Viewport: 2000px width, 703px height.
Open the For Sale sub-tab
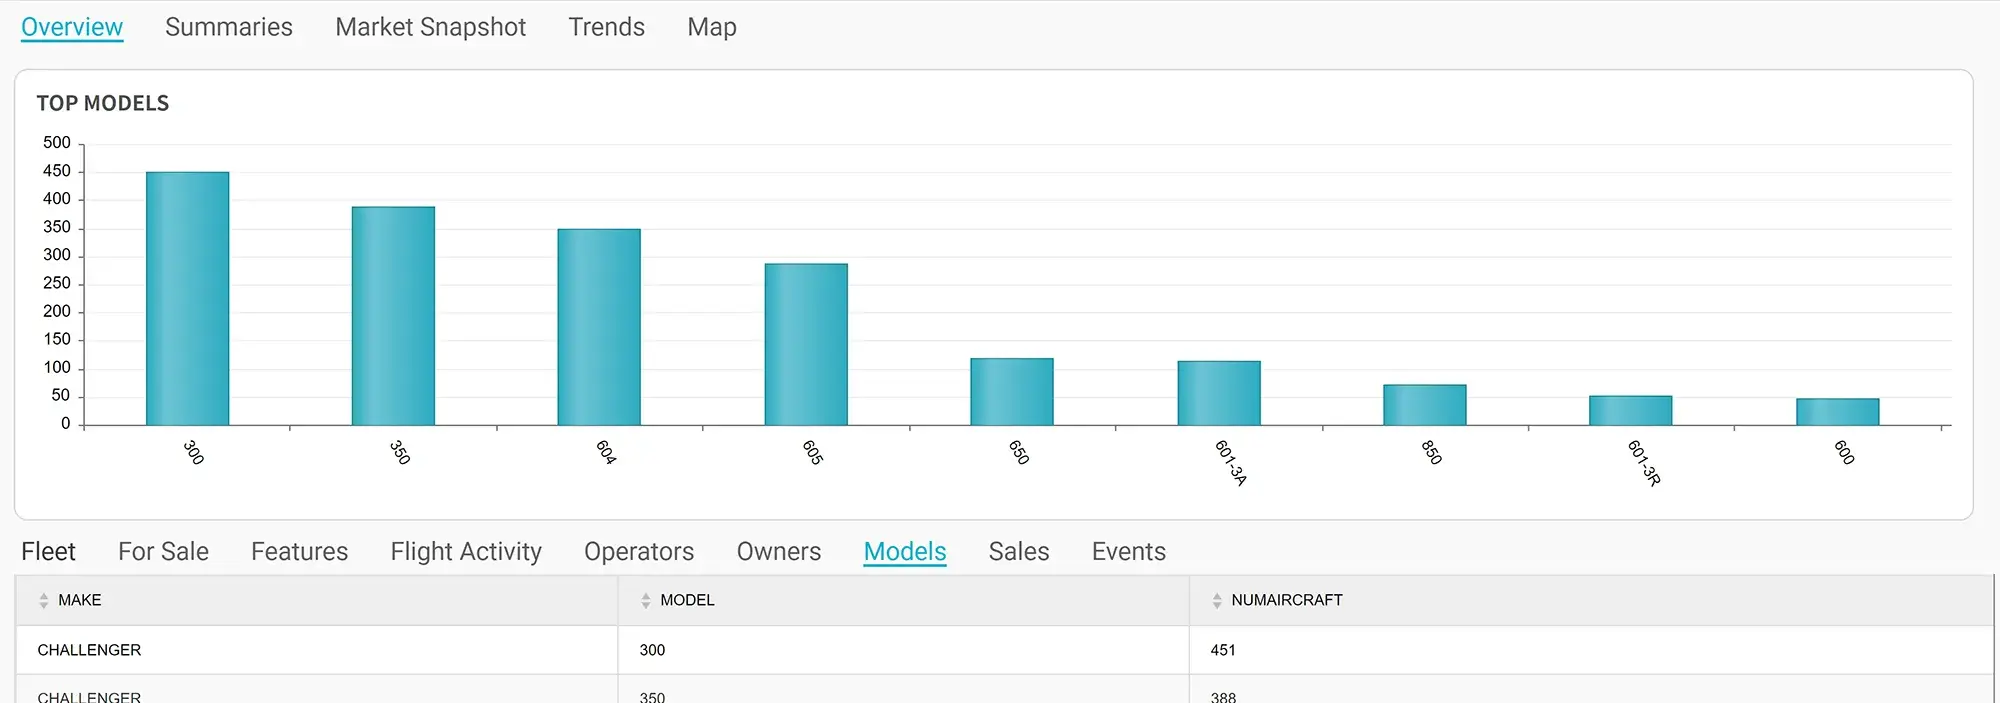[163, 551]
